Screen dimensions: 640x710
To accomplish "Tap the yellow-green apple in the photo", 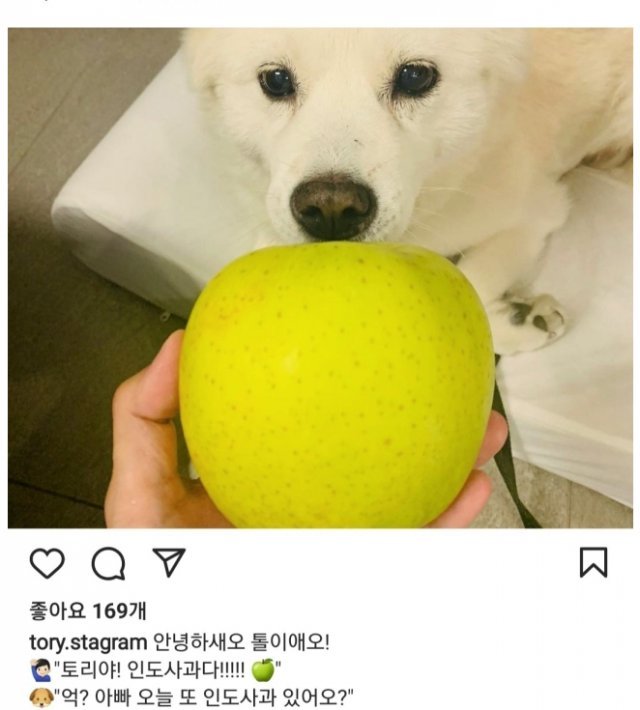I will [336, 385].
